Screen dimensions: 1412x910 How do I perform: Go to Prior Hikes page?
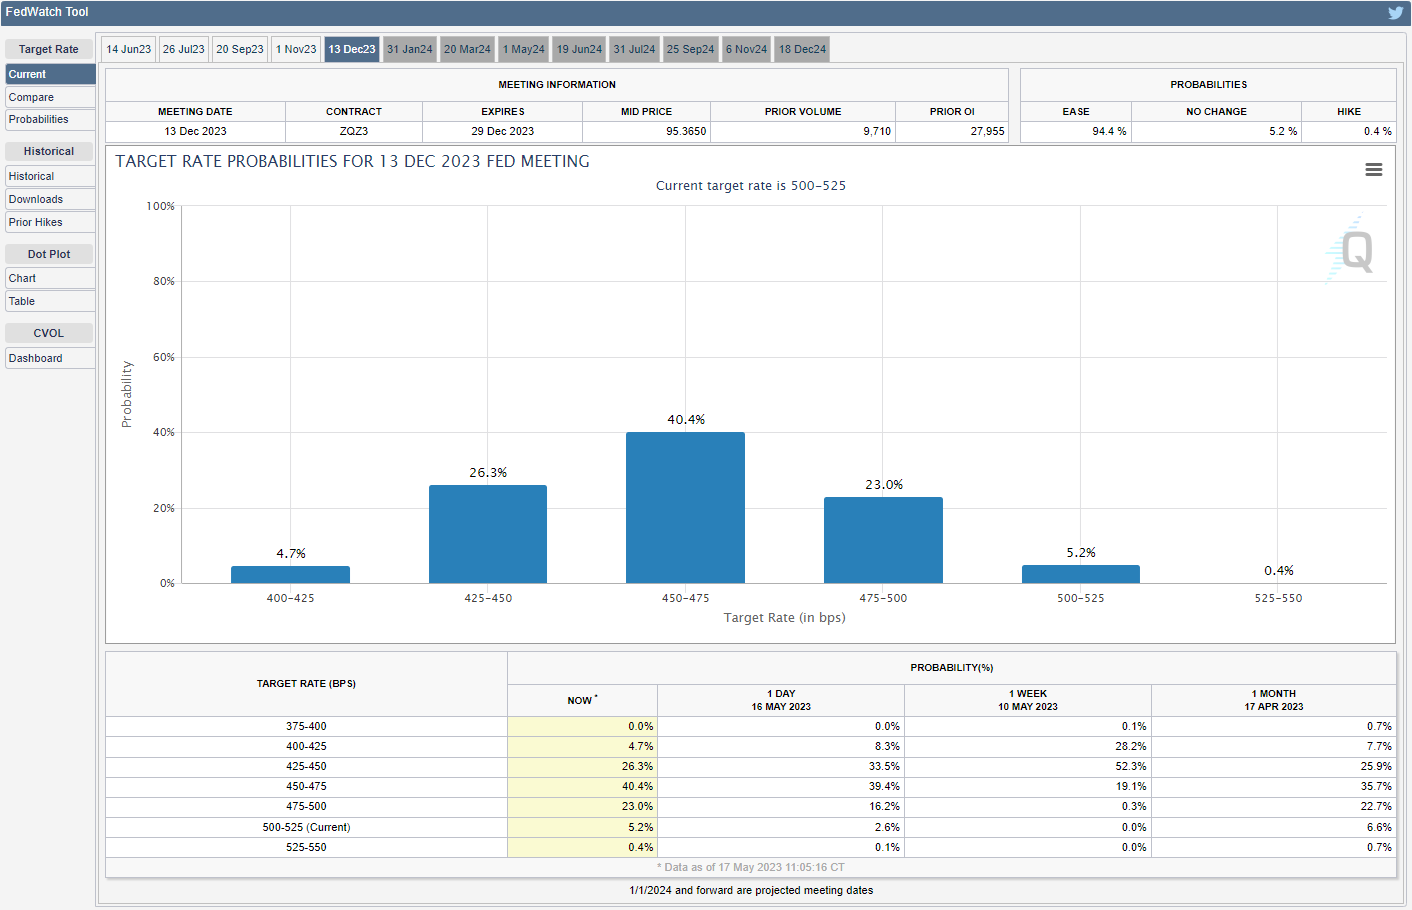coord(50,222)
